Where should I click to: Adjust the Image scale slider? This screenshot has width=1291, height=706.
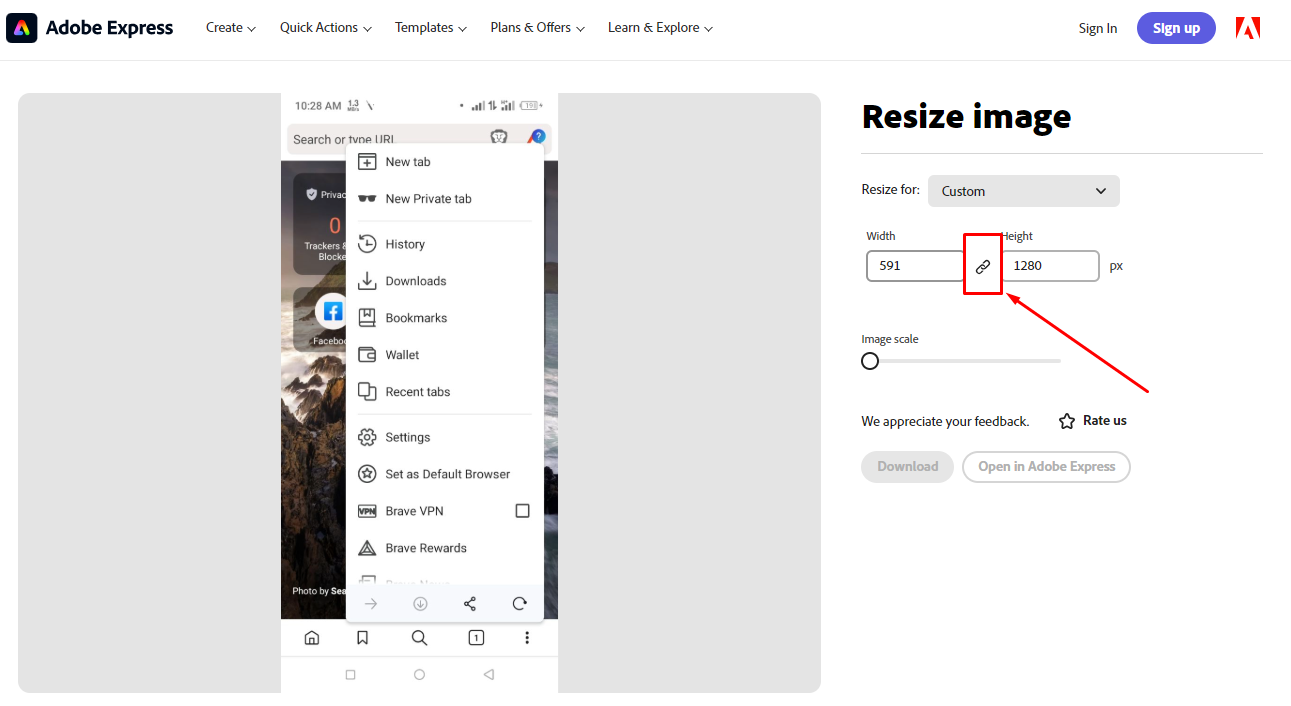click(x=869, y=360)
